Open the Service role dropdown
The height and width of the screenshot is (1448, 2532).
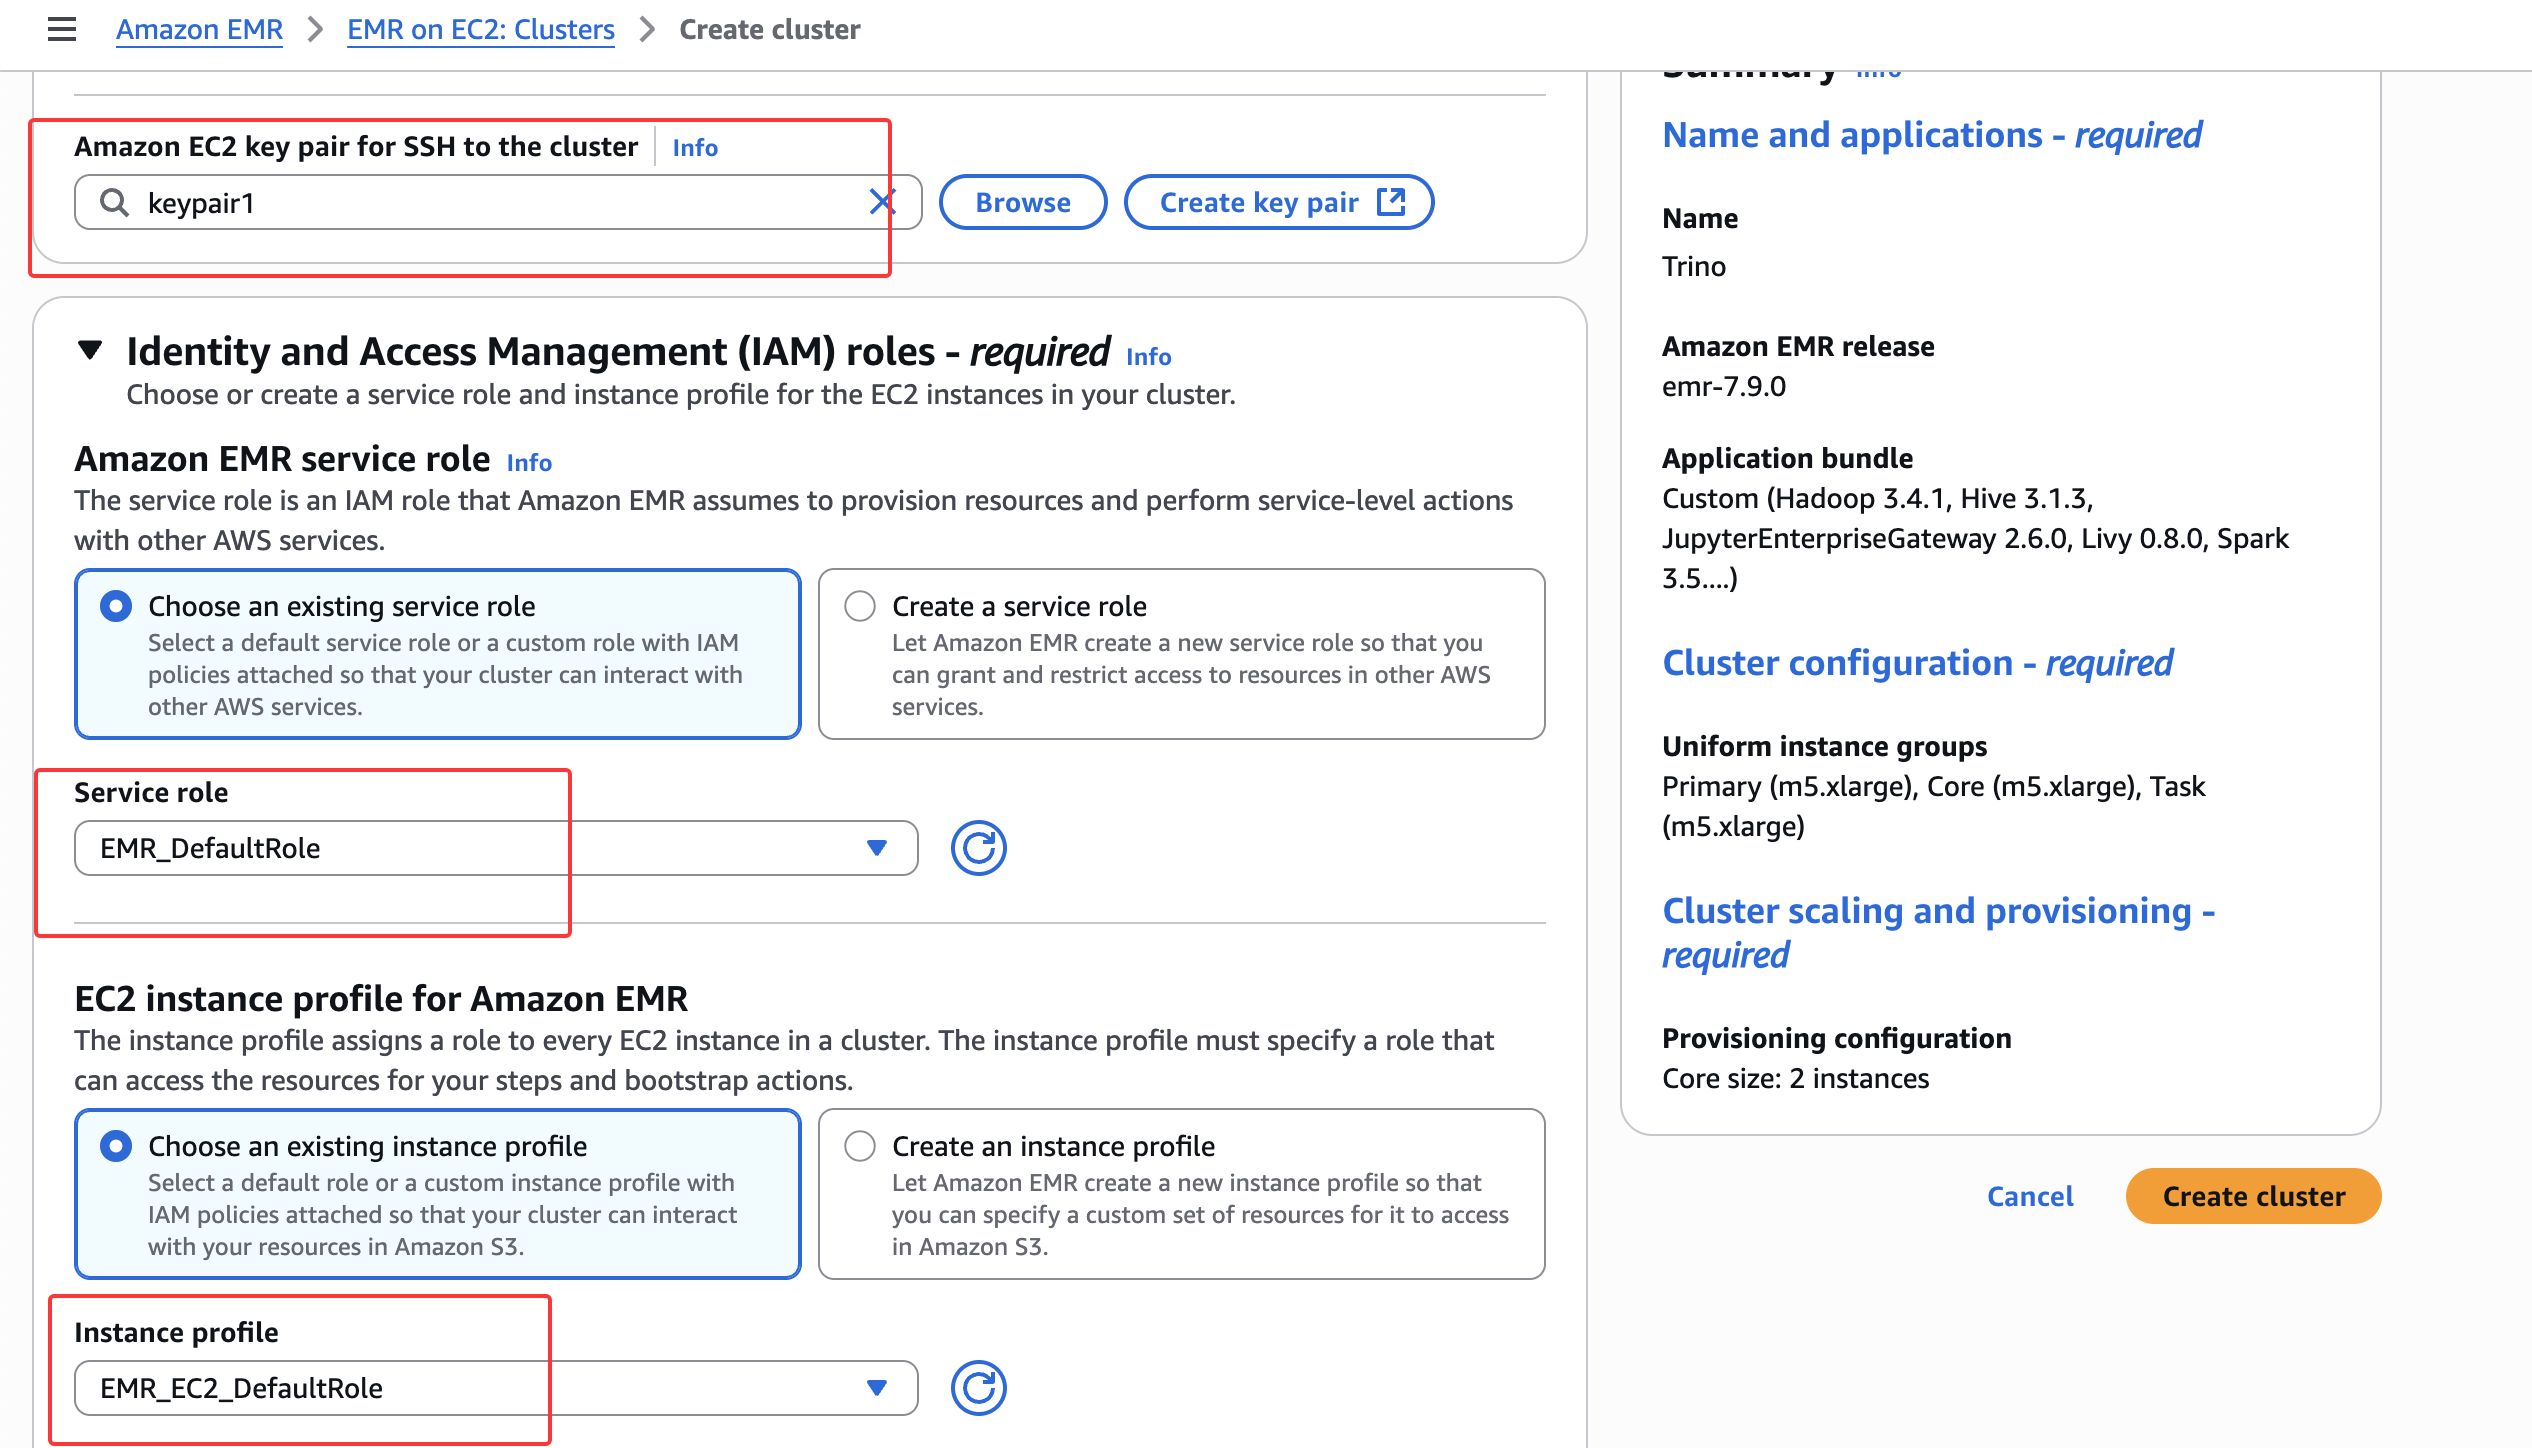point(496,848)
